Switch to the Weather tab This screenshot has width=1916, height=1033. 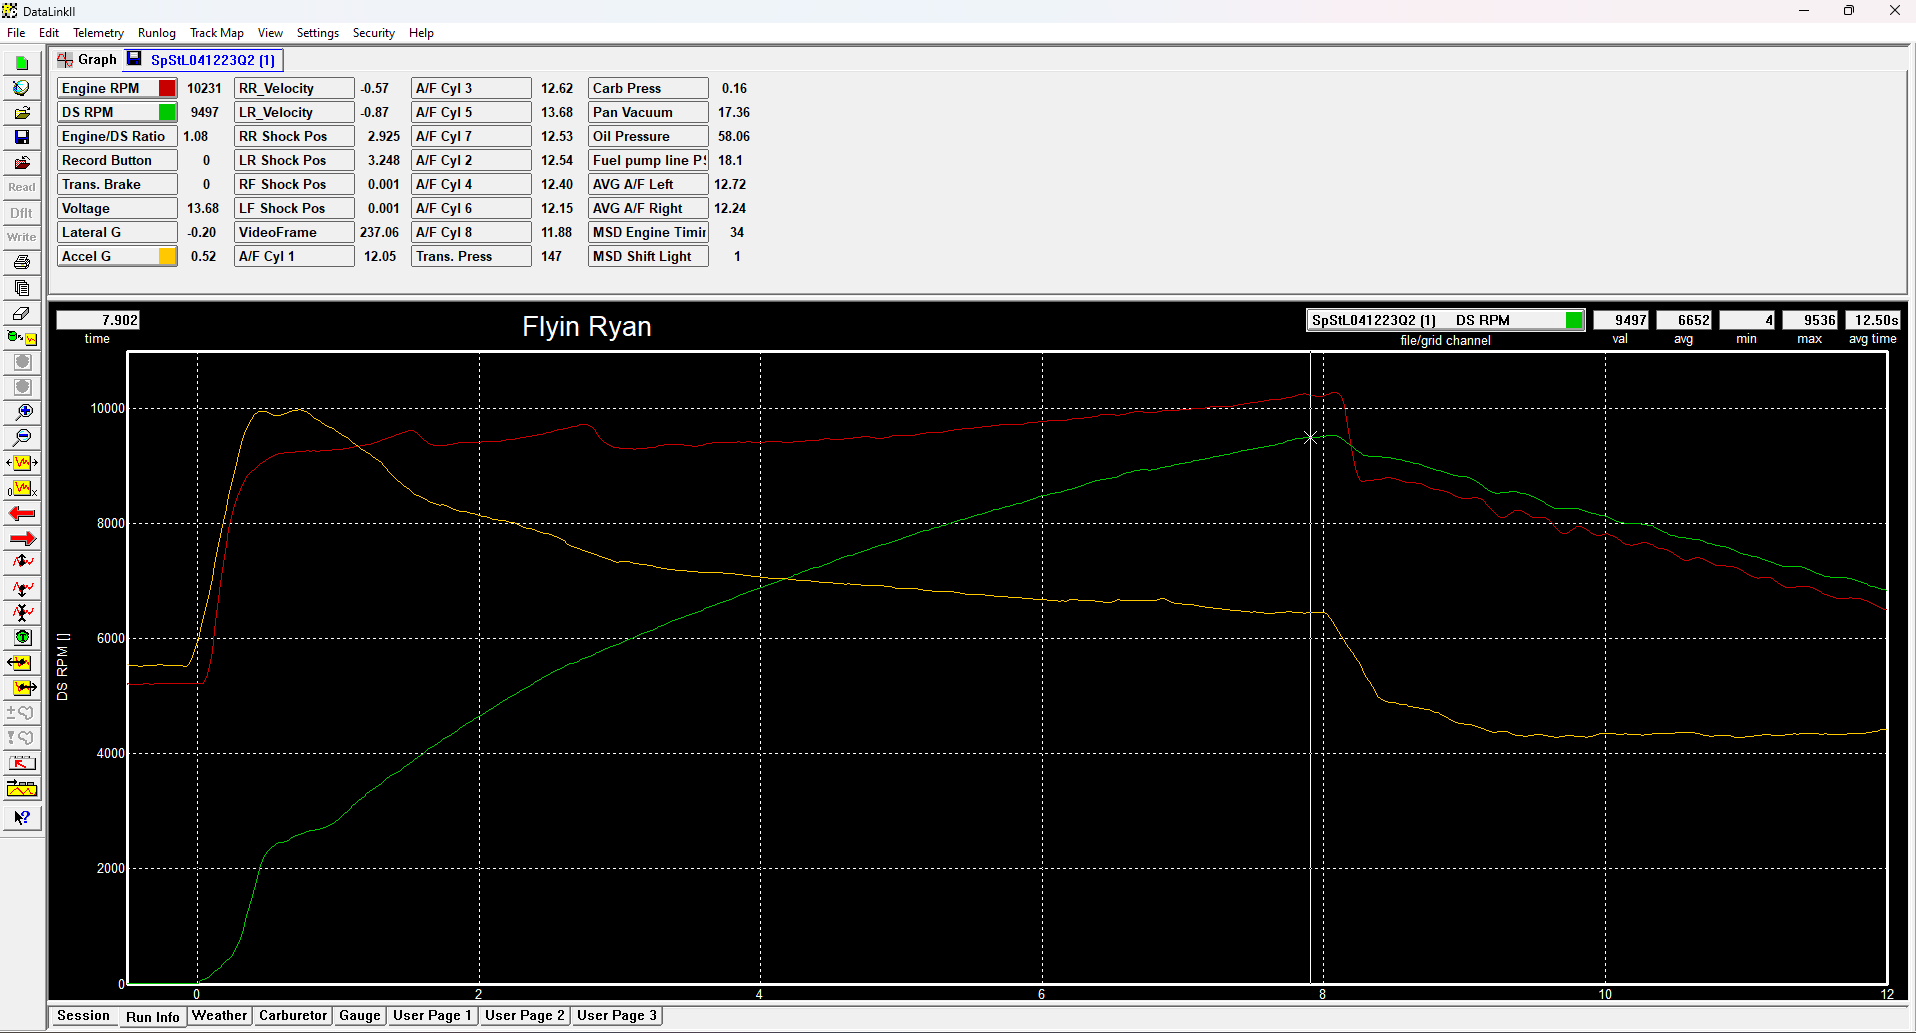click(219, 1016)
